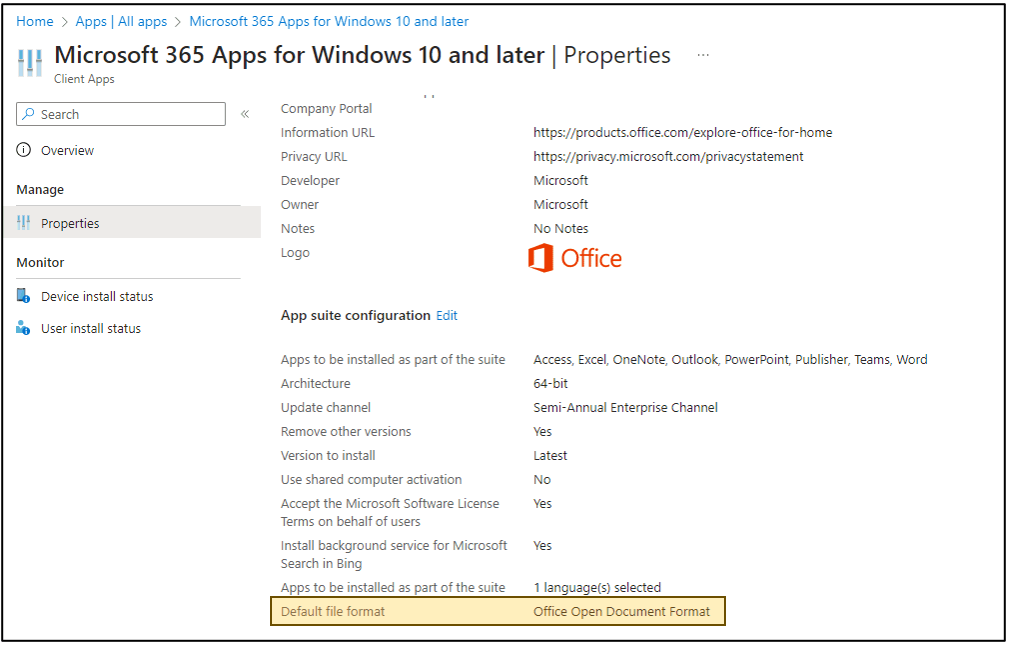
Task: Open the ellipsis more options menu
Action: [703, 55]
